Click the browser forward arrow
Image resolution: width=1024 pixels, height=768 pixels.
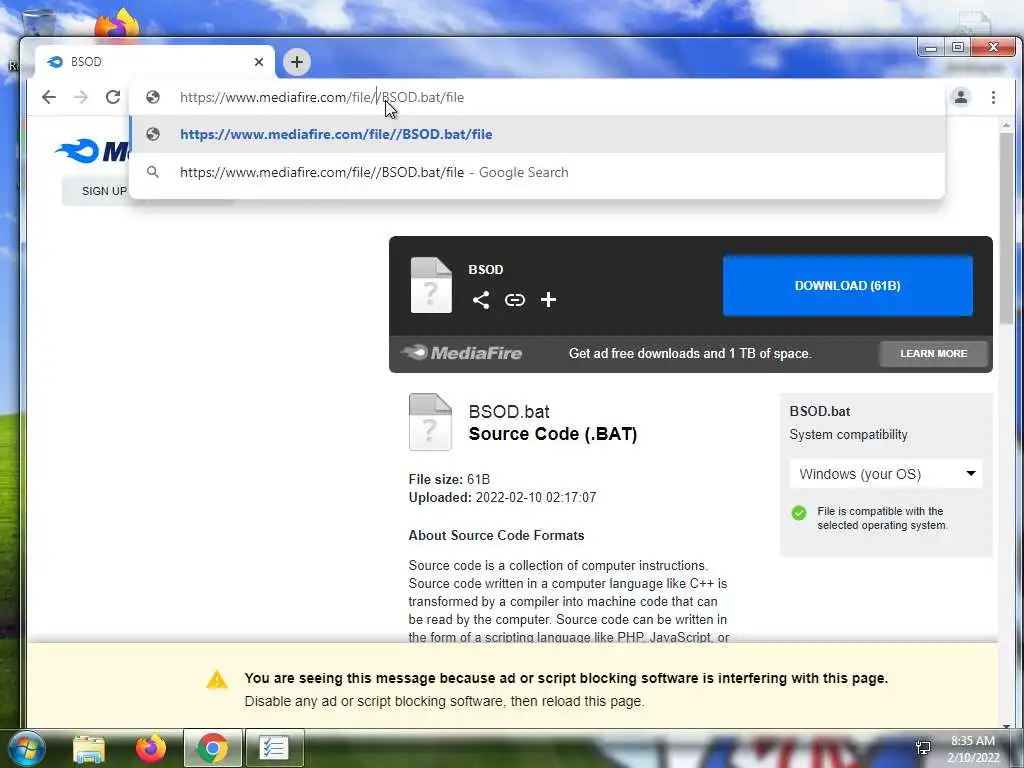click(x=81, y=97)
